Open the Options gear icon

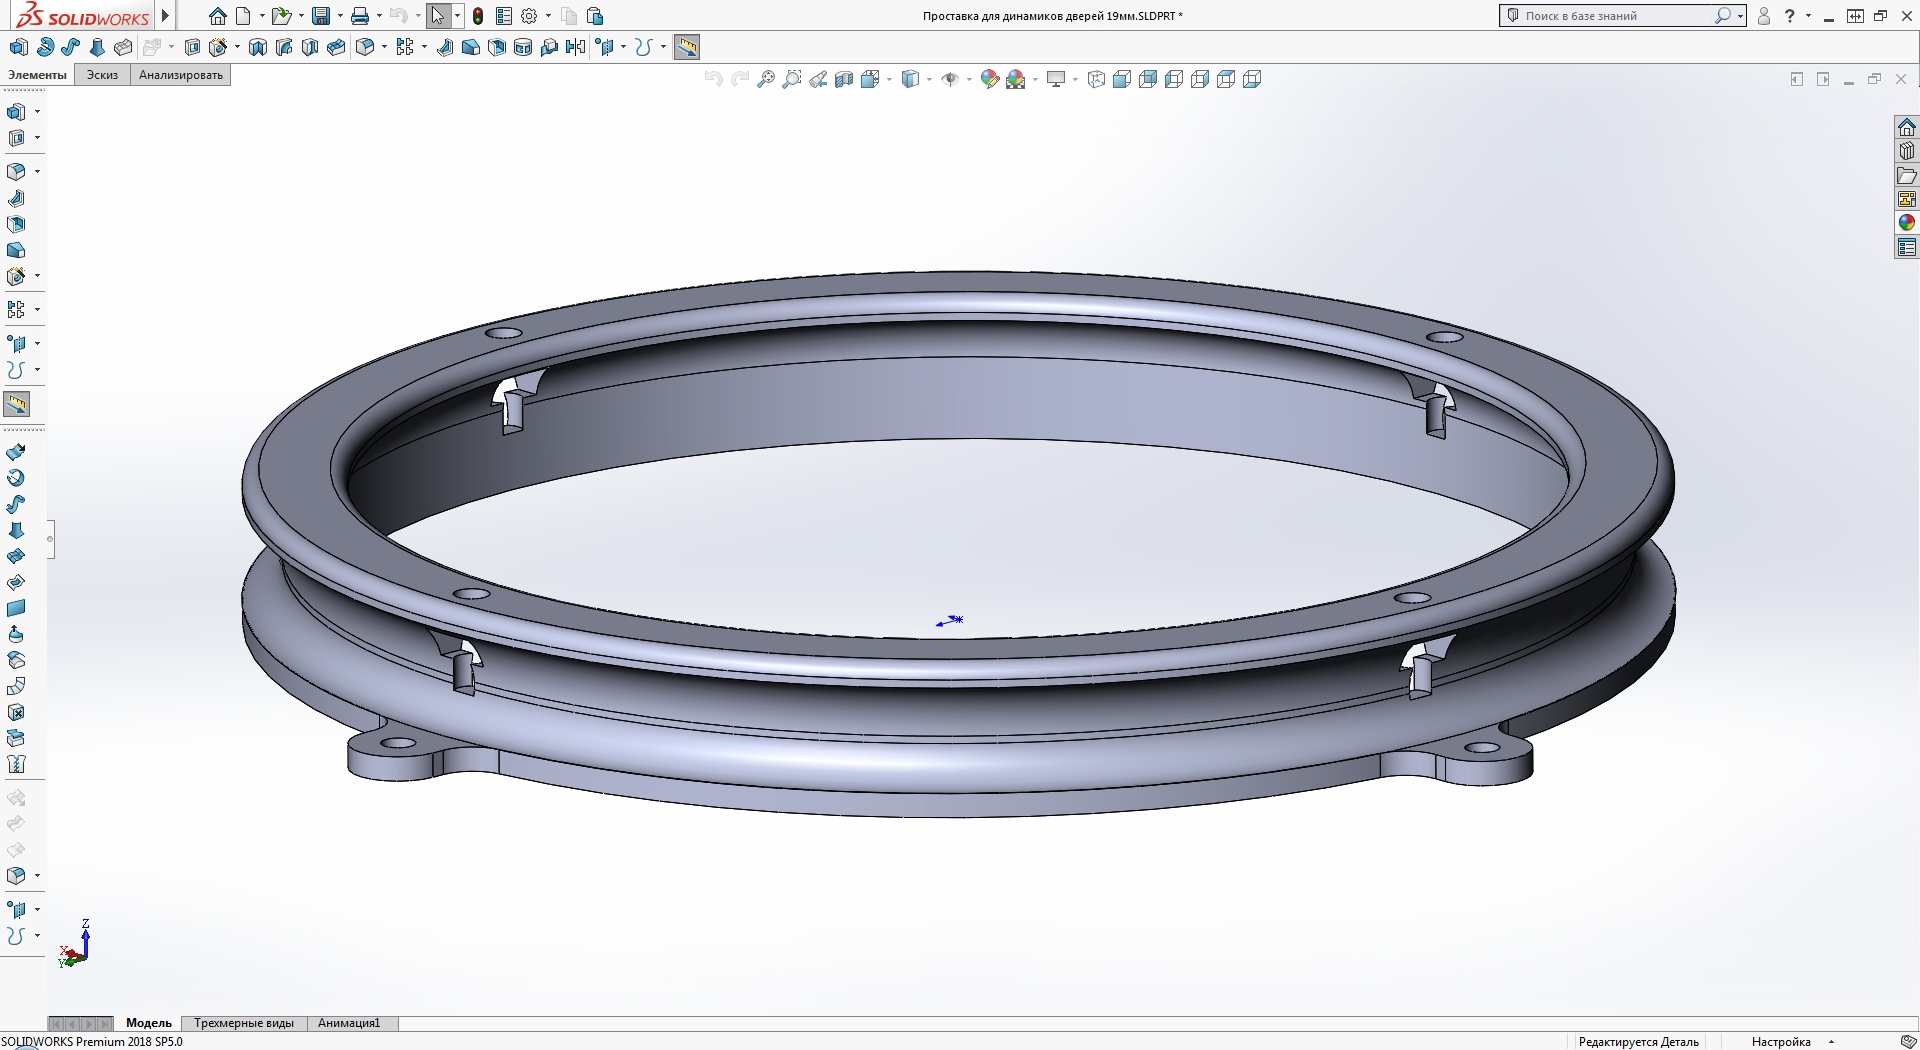(529, 16)
